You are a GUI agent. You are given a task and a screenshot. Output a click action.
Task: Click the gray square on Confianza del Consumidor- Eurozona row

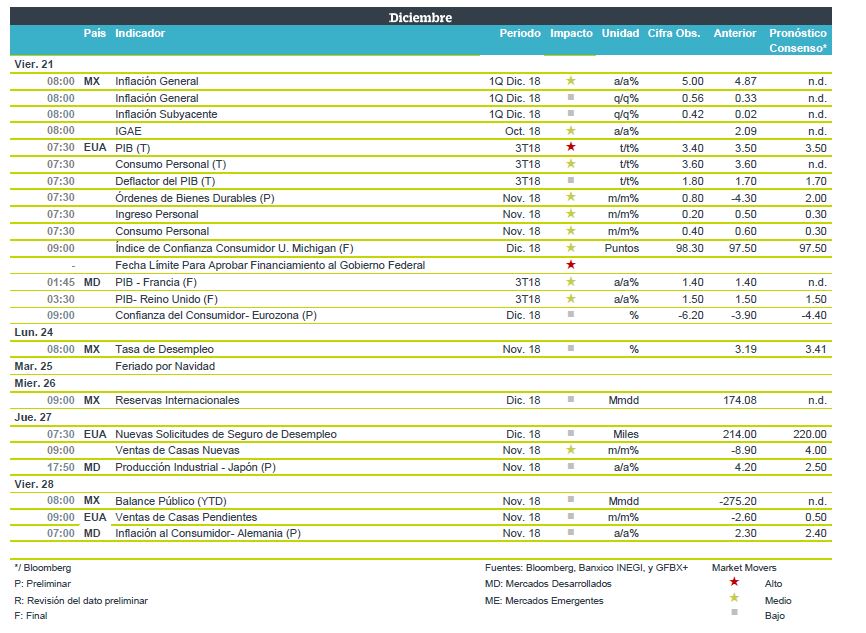click(x=571, y=314)
